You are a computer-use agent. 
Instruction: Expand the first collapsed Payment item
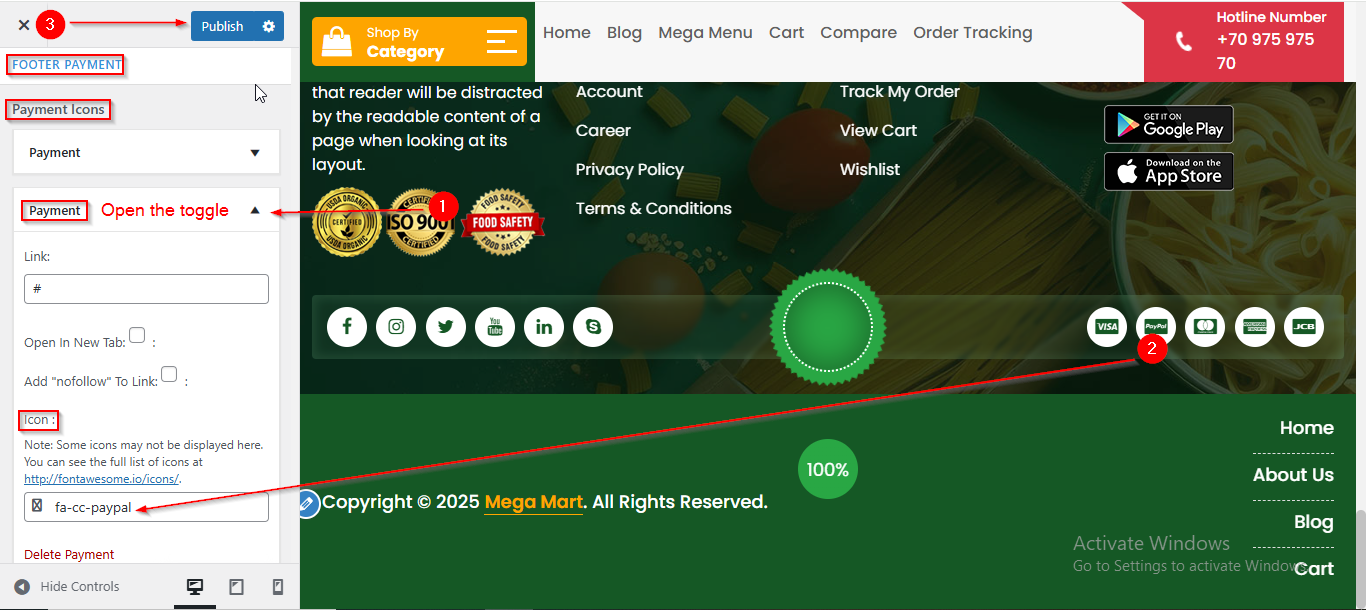point(146,153)
